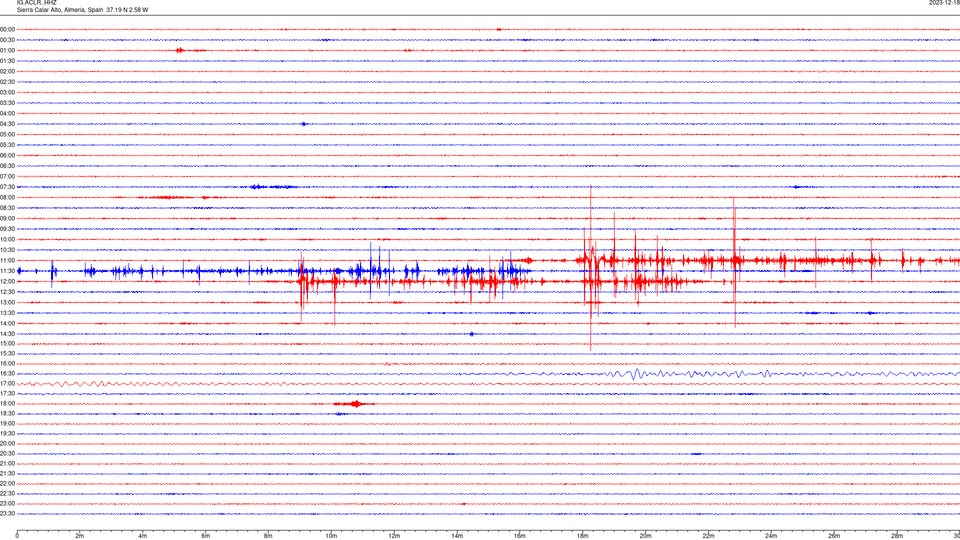This screenshot has width=960, height=540.
Task: Select the 14:00 time row label
Action: 7,323
